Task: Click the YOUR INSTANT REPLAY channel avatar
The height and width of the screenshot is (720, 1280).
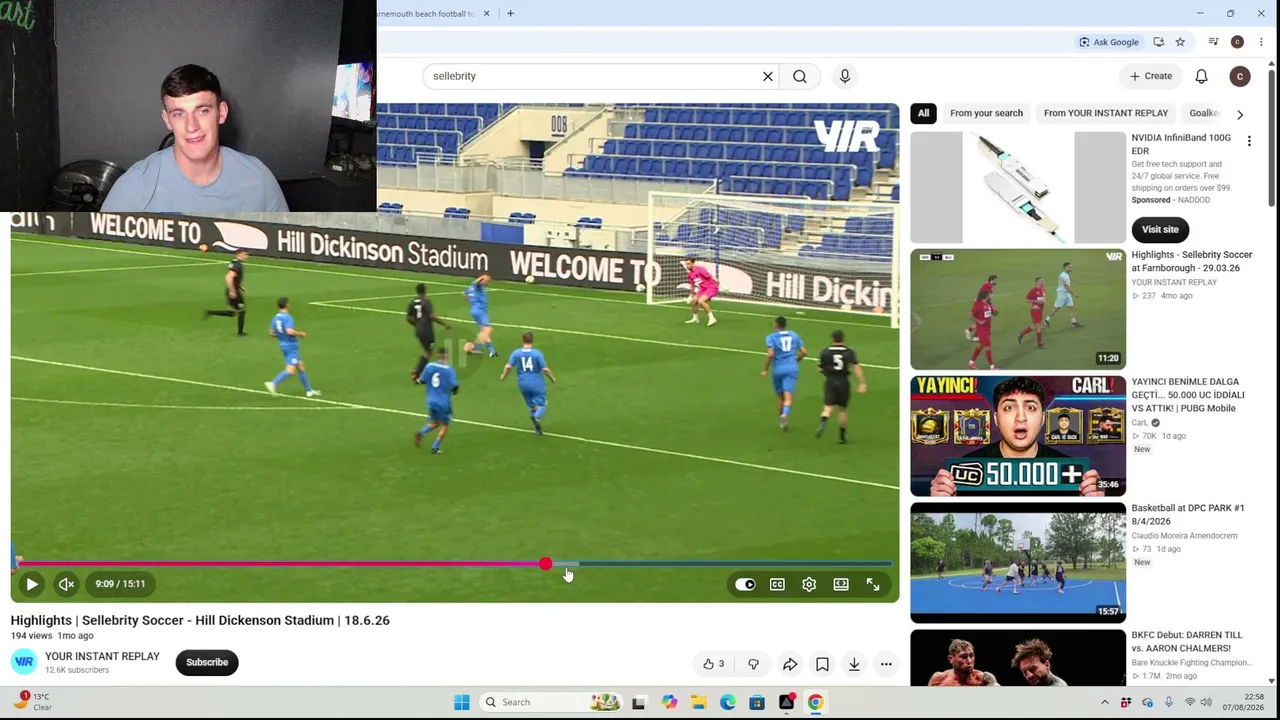Action: (x=24, y=662)
